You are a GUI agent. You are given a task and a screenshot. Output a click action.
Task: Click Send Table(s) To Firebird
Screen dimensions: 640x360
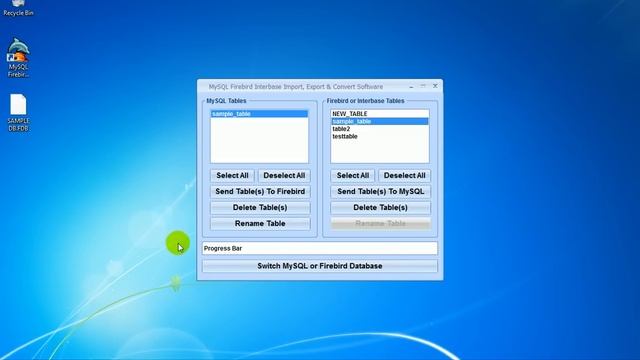tap(260, 191)
